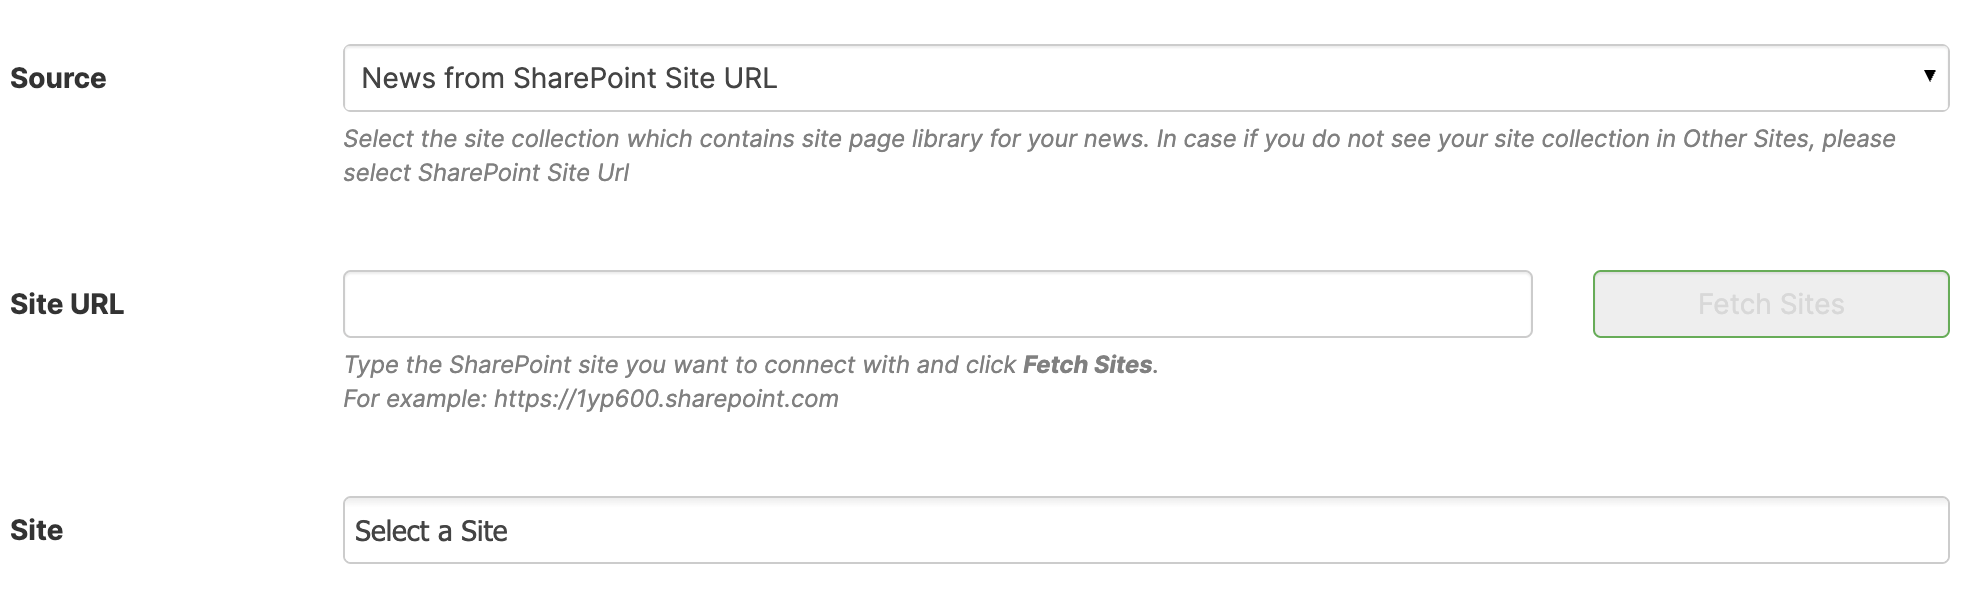
Task: Click the bold Fetch Sites text in instructions
Action: point(1085,365)
